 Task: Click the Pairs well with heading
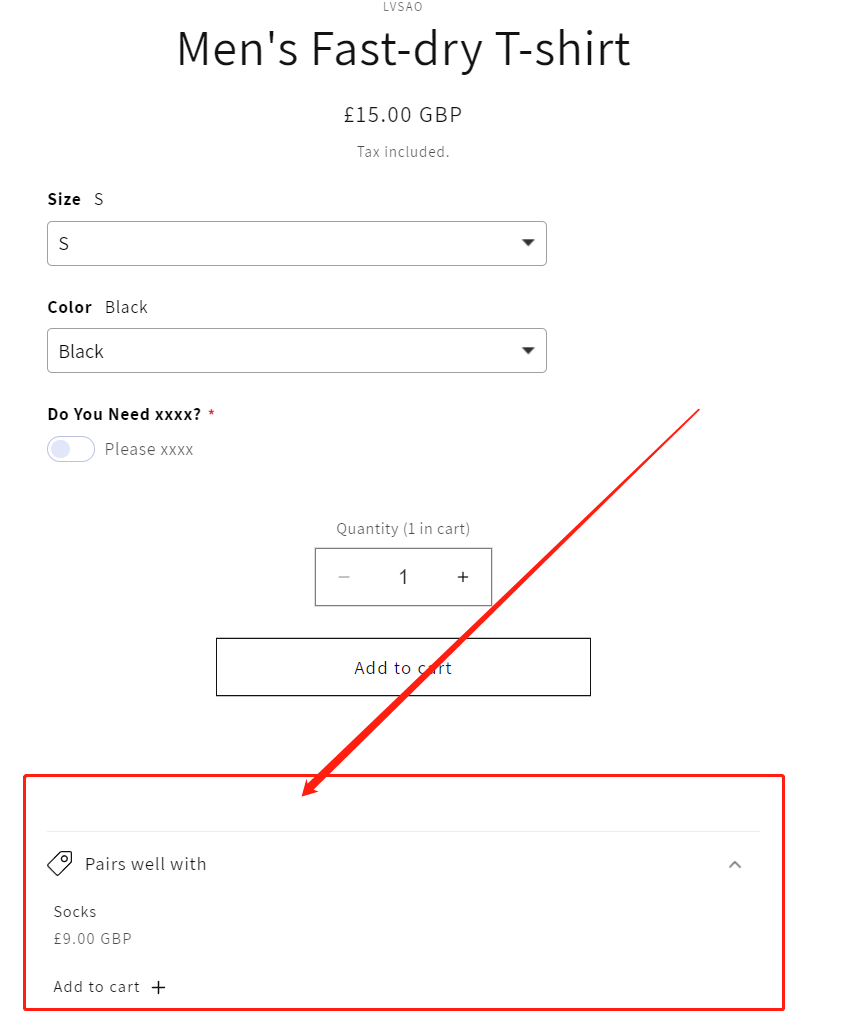tap(146, 864)
